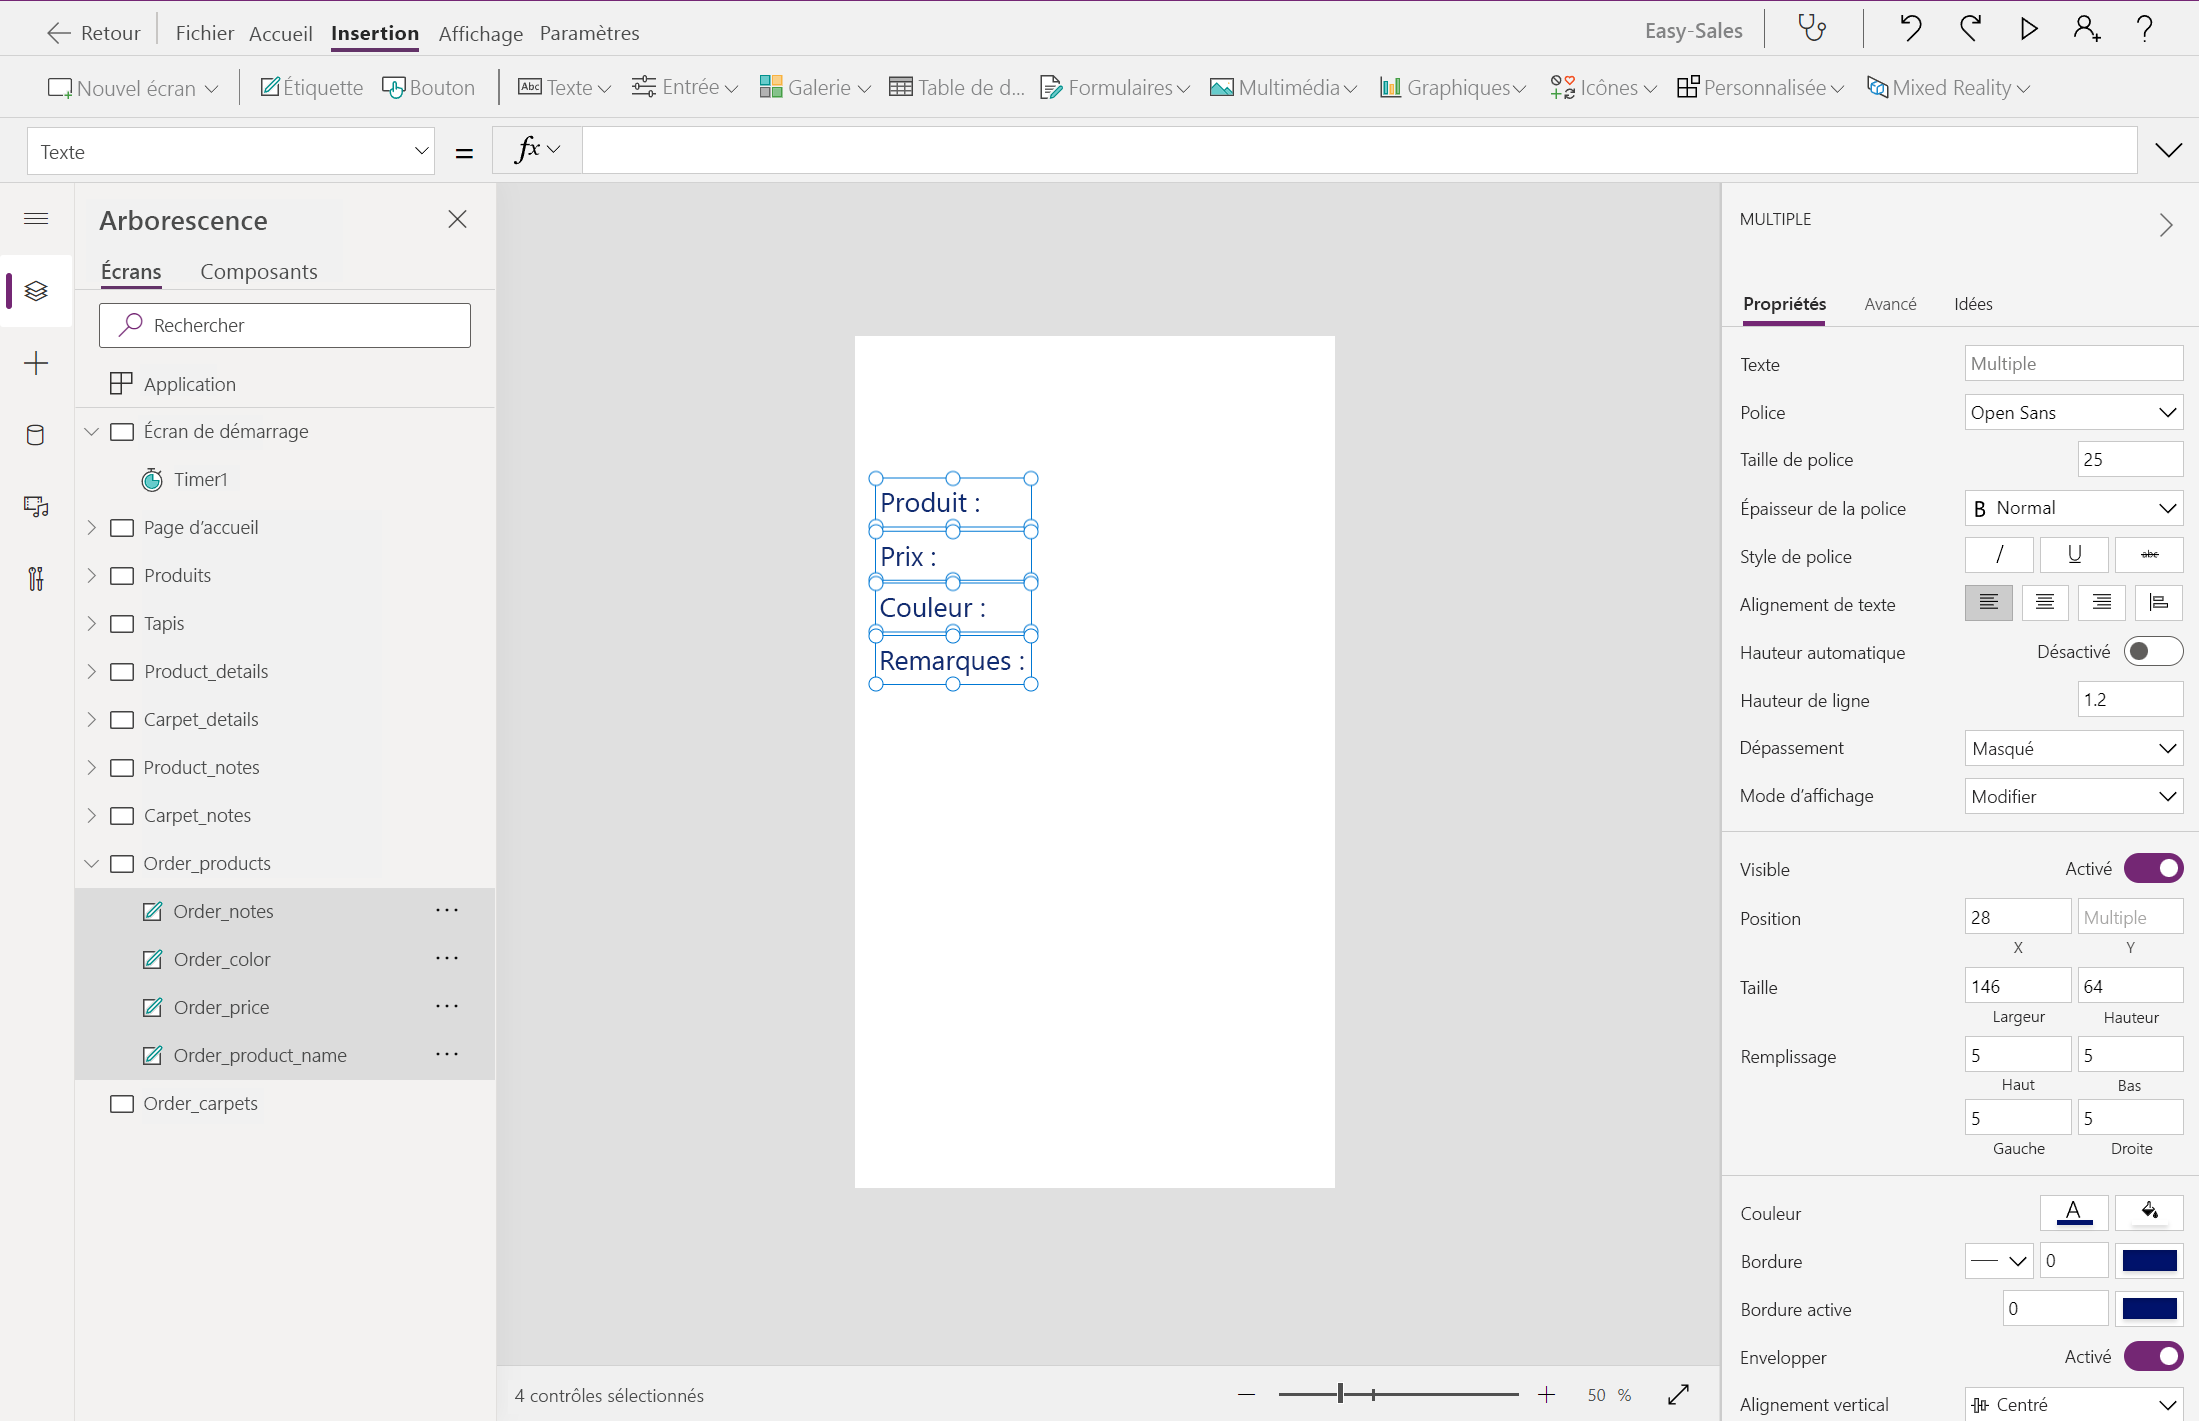Expand the formula bar chevron

click(x=2168, y=150)
